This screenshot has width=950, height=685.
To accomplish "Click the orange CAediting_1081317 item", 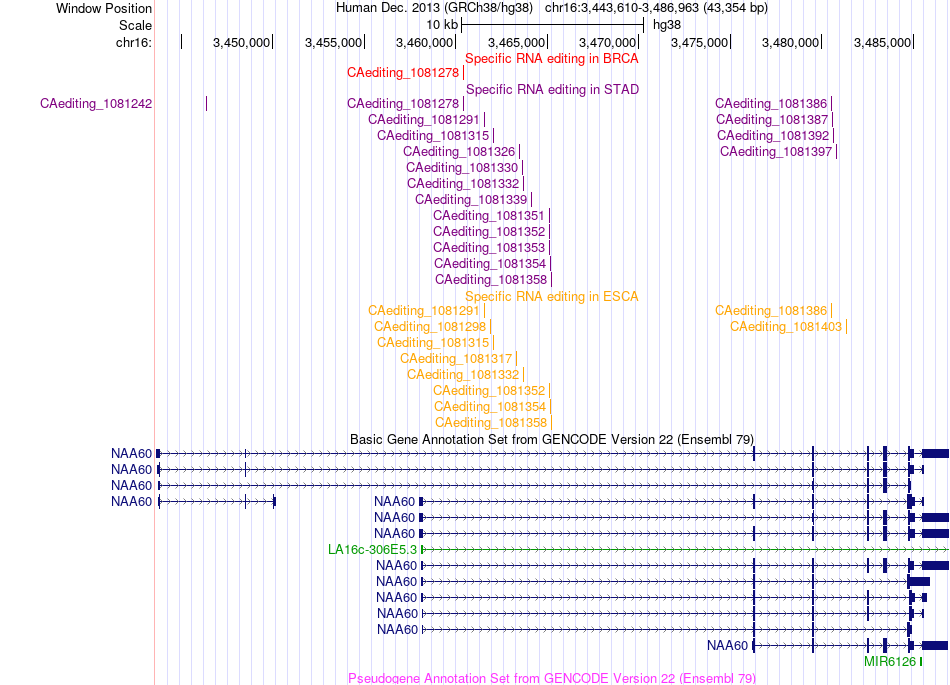I will click(456, 359).
